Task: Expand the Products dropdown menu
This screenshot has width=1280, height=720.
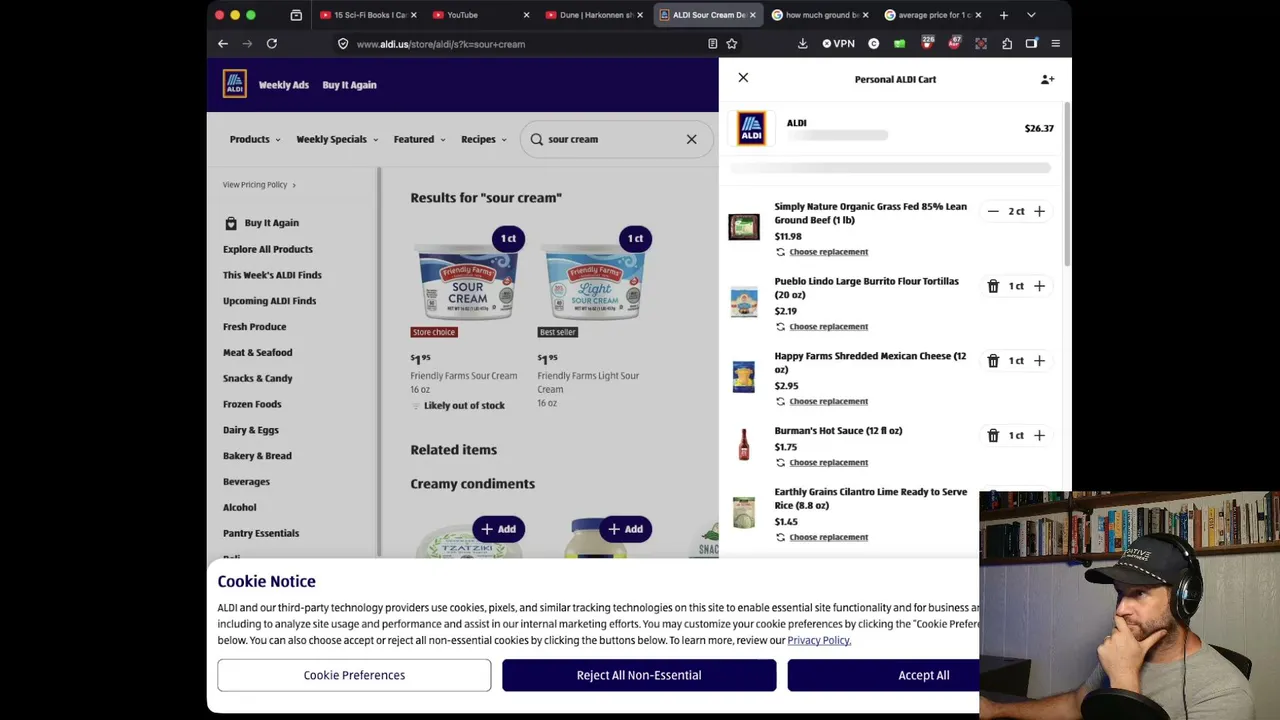Action: [x=255, y=140]
